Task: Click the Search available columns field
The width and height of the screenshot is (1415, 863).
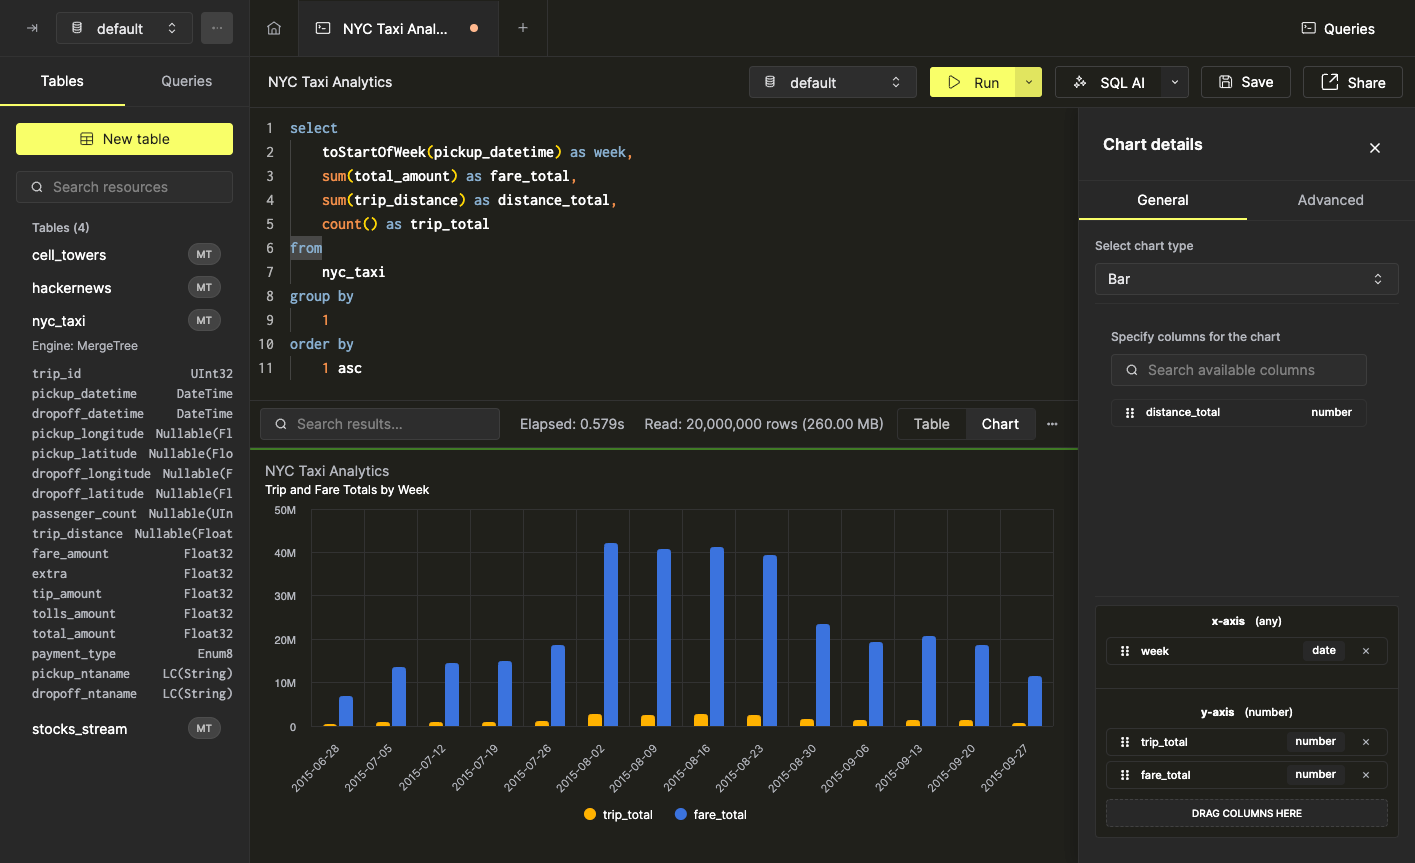Action: pyautogui.click(x=1239, y=370)
